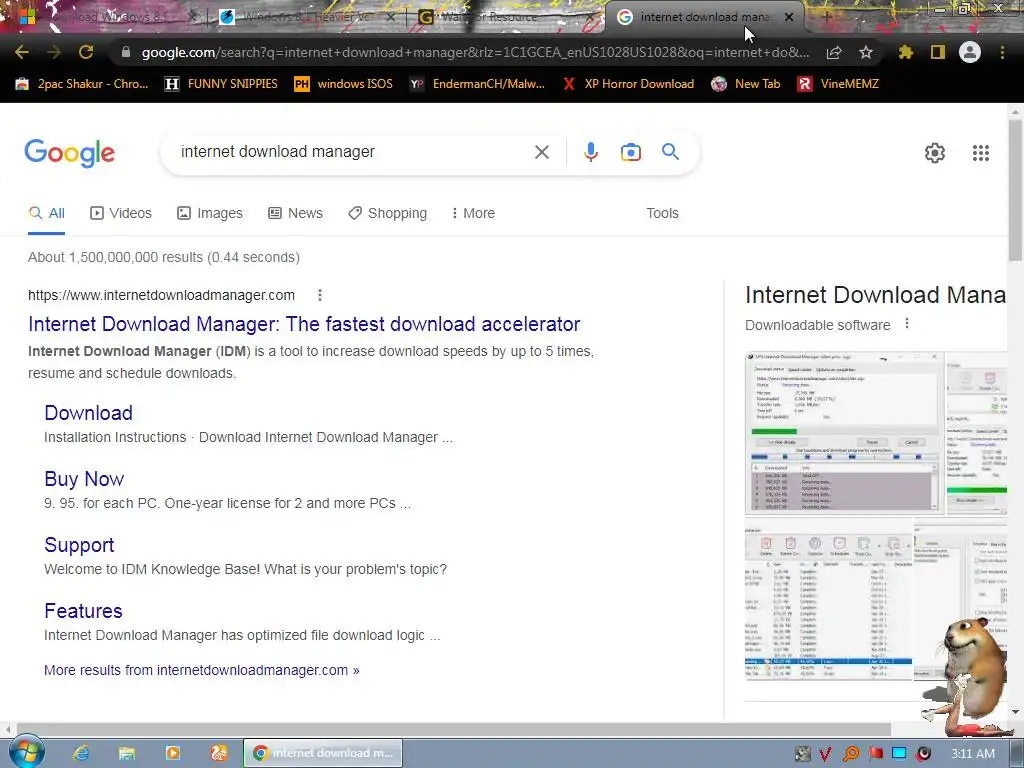
Task: Open the windows ISOS bookmark
Action: pos(344,84)
